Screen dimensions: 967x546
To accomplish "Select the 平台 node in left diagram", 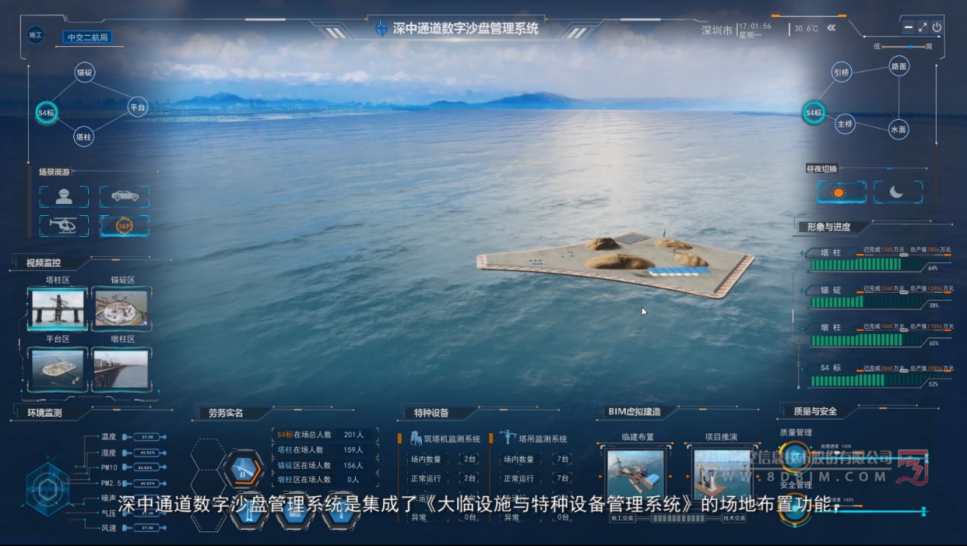I will point(137,105).
